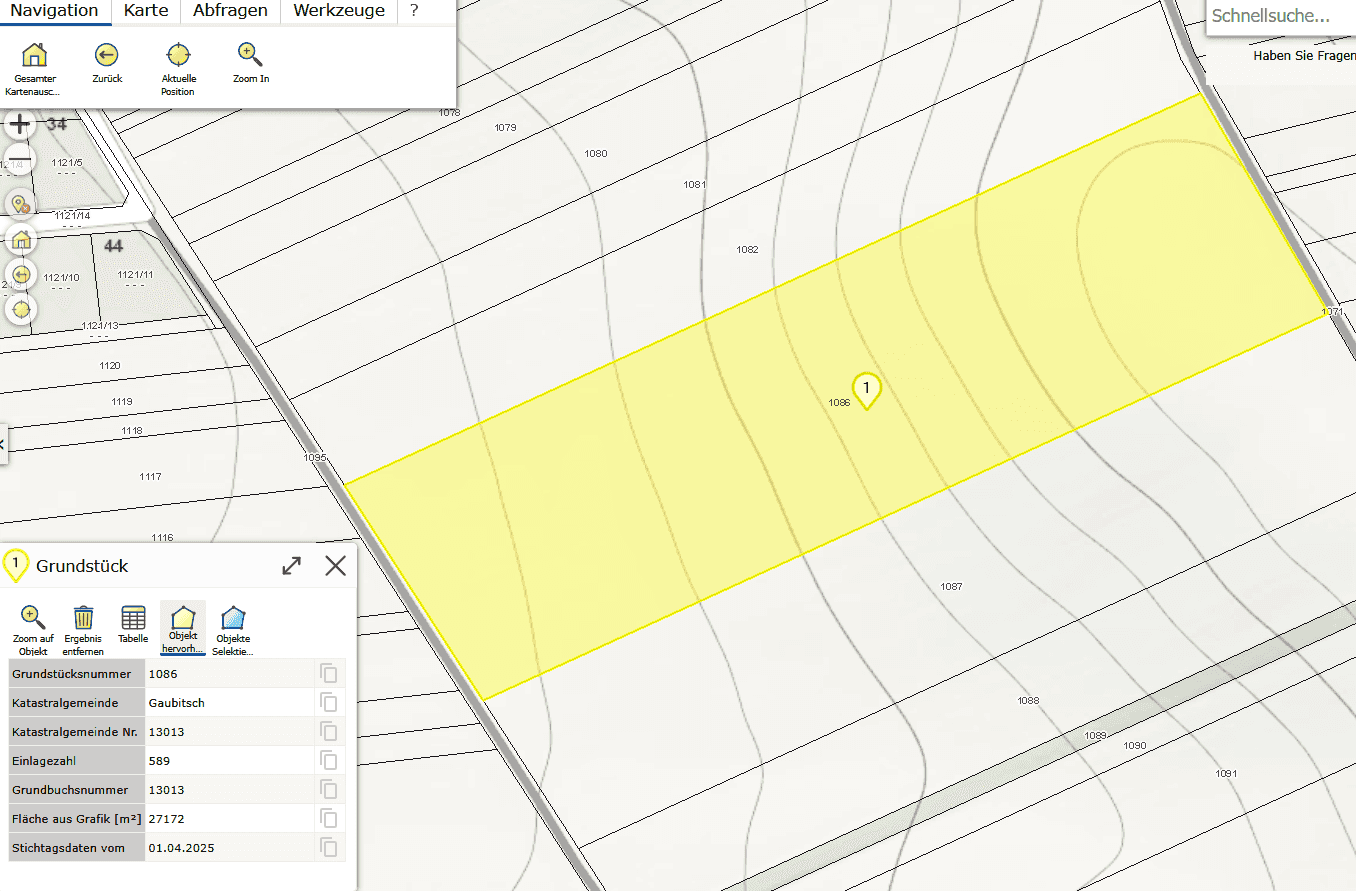
Task: Open the Abfragen tab
Action: point(230,11)
